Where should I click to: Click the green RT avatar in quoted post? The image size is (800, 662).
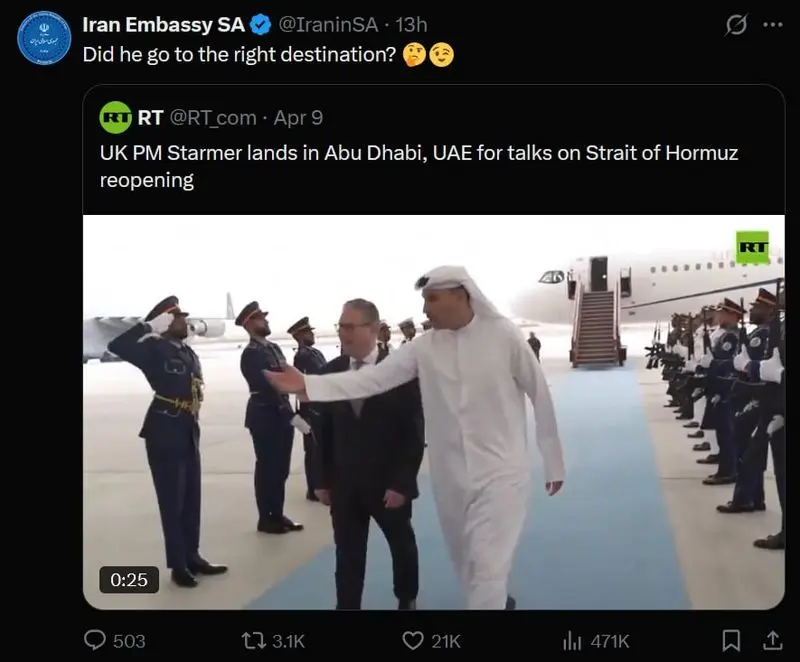[116, 117]
